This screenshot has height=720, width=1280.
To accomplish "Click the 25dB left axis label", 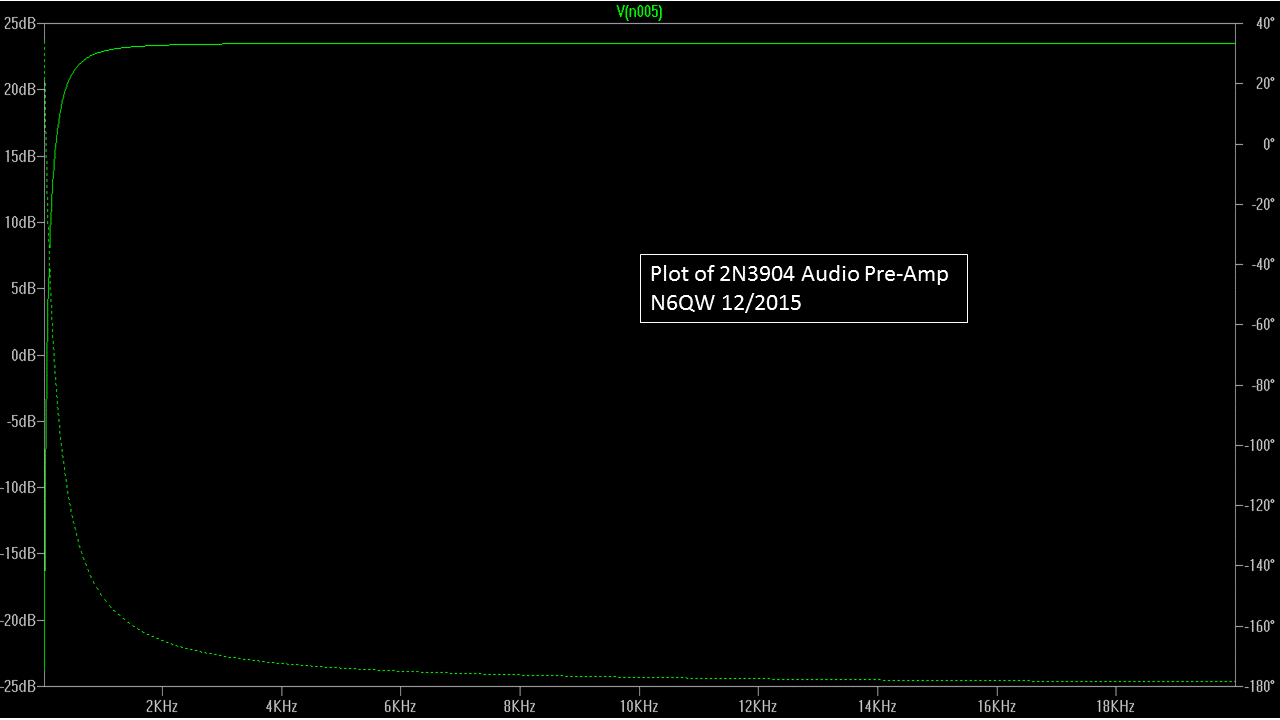I will coord(19,23).
